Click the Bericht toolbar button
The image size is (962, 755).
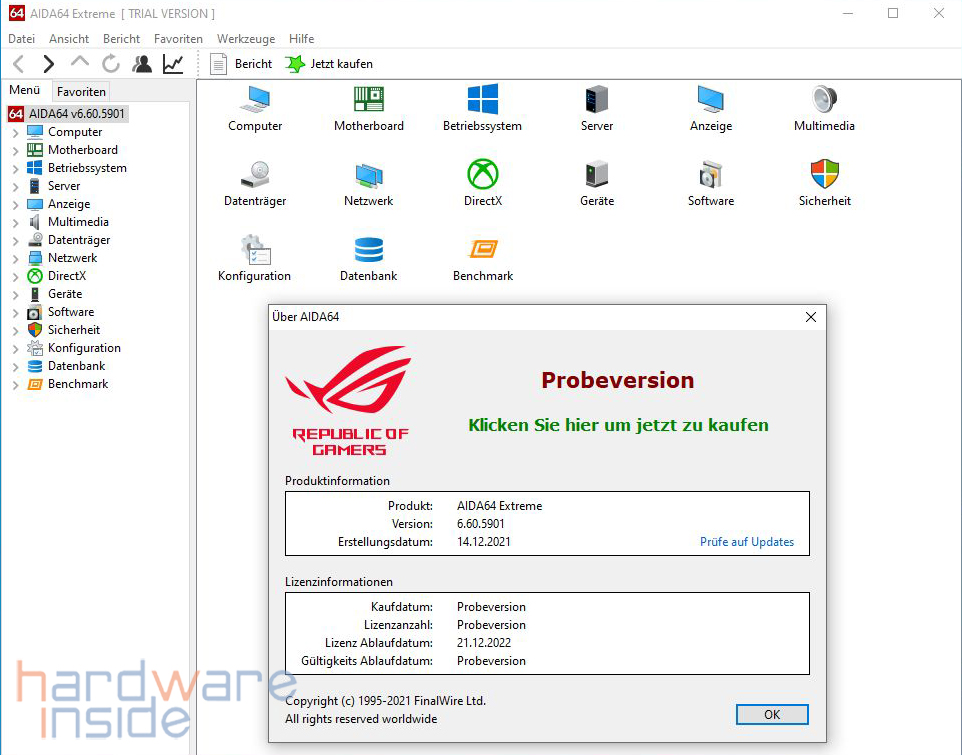coord(241,64)
